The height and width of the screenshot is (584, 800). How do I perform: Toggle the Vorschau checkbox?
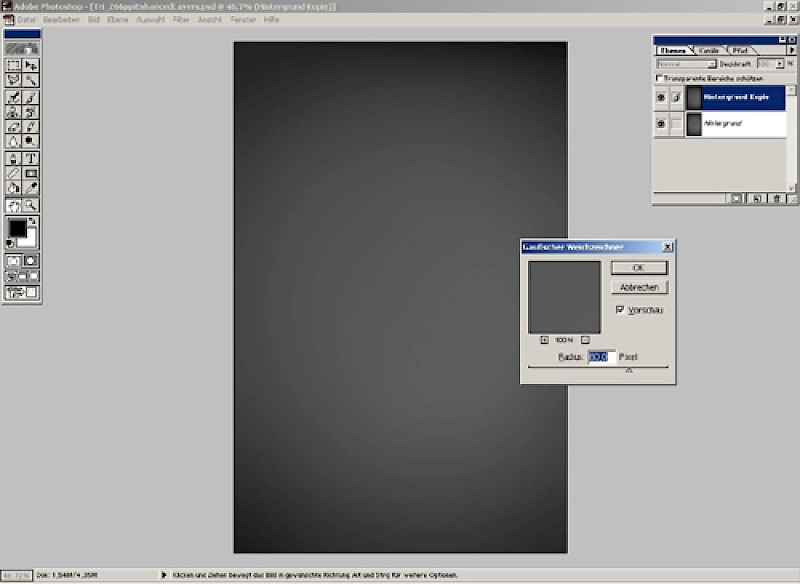620,310
